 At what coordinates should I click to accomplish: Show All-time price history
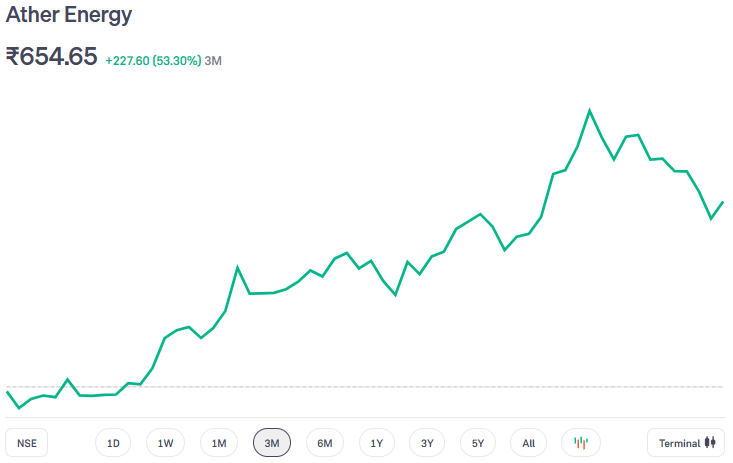[x=528, y=443]
